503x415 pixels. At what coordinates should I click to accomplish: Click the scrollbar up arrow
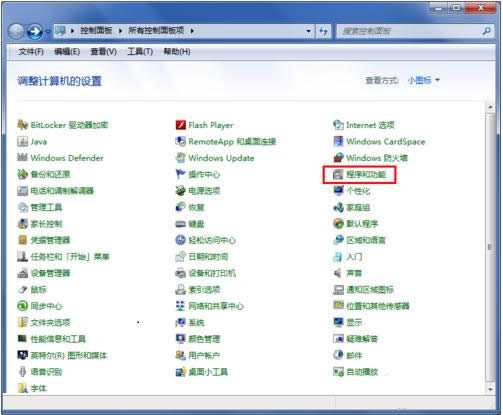(x=490, y=107)
